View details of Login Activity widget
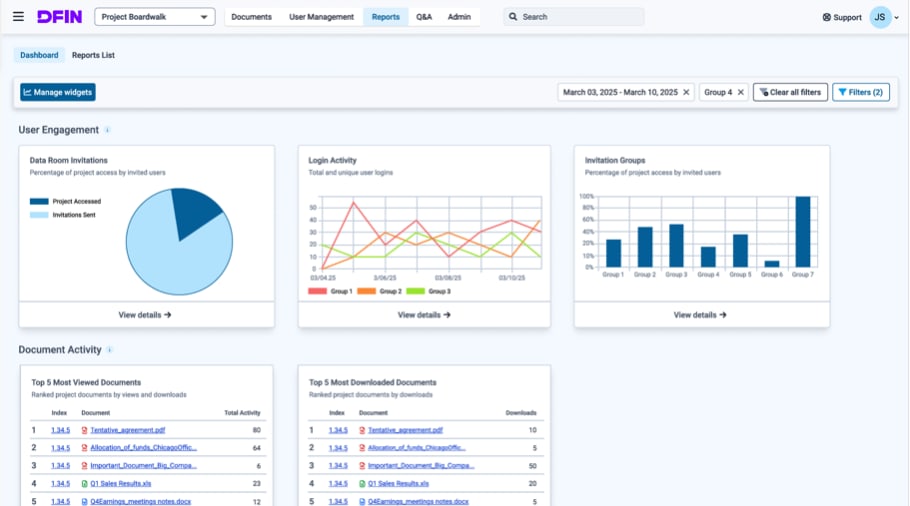The image size is (910, 506). click(x=424, y=315)
